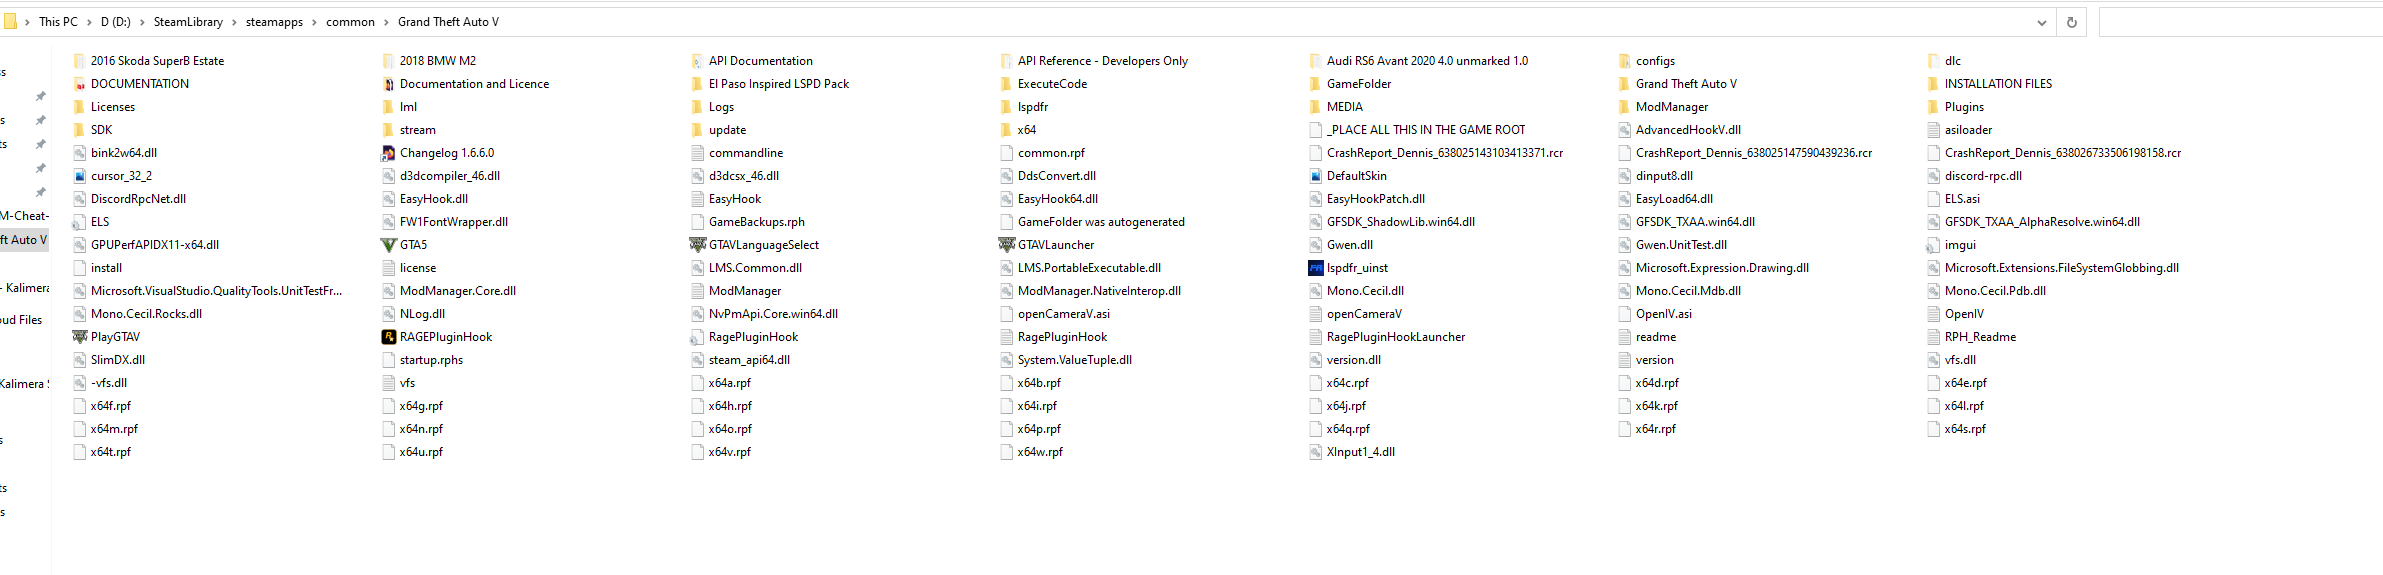2383x575 pixels.
Task: Go to steamapps in the breadcrumb path
Action: (274, 22)
